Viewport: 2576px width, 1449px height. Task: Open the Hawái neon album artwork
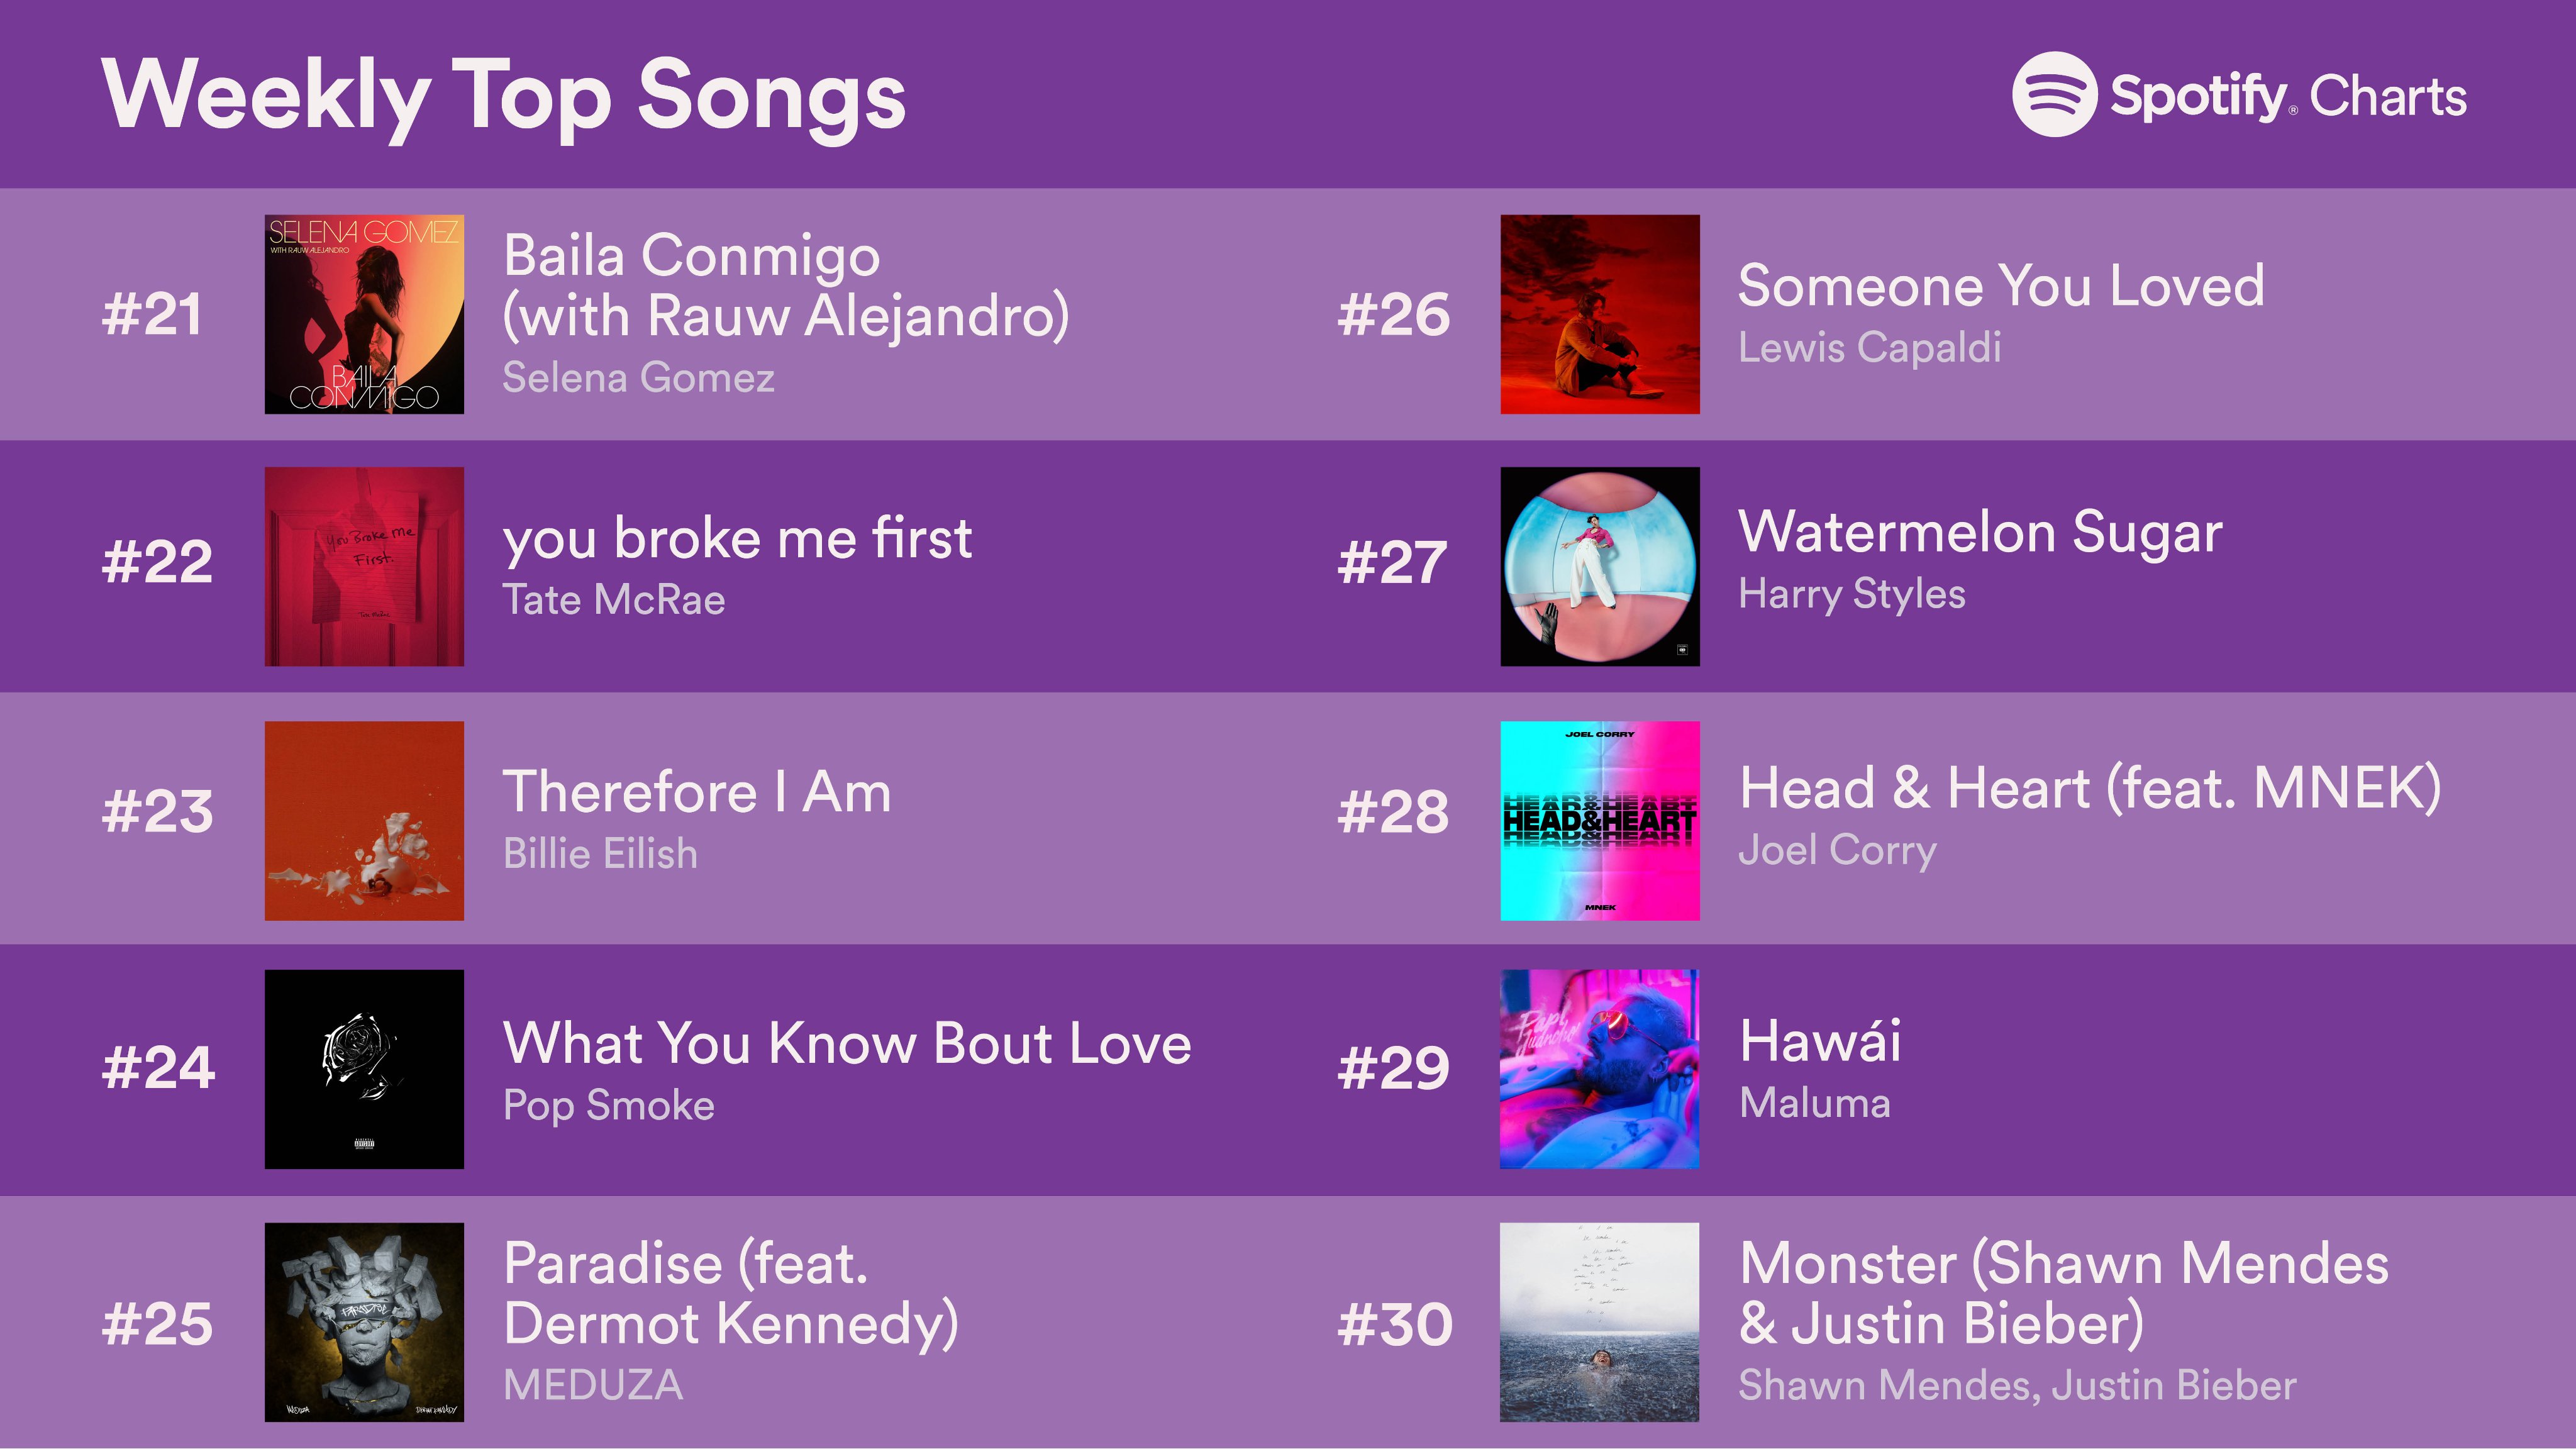1599,1068
